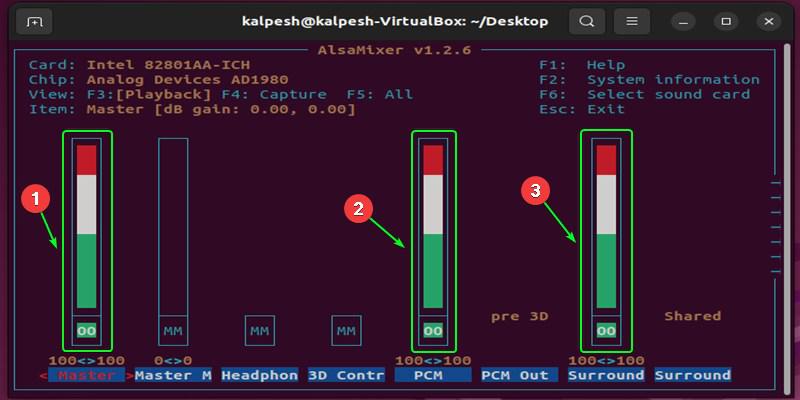Click the red annotation circle numbered 2
This screenshot has width=800, height=400.
(358, 209)
